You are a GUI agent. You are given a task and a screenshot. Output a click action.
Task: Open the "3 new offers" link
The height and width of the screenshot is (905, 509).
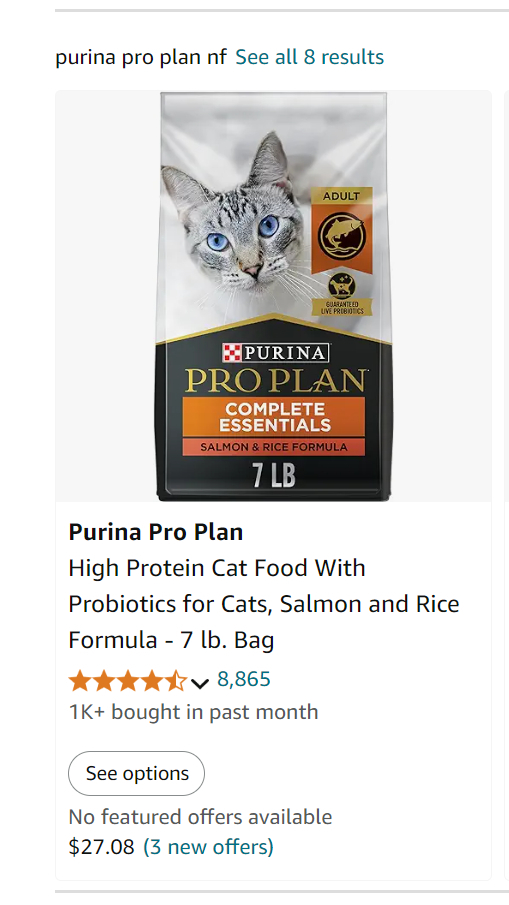coord(208,847)
